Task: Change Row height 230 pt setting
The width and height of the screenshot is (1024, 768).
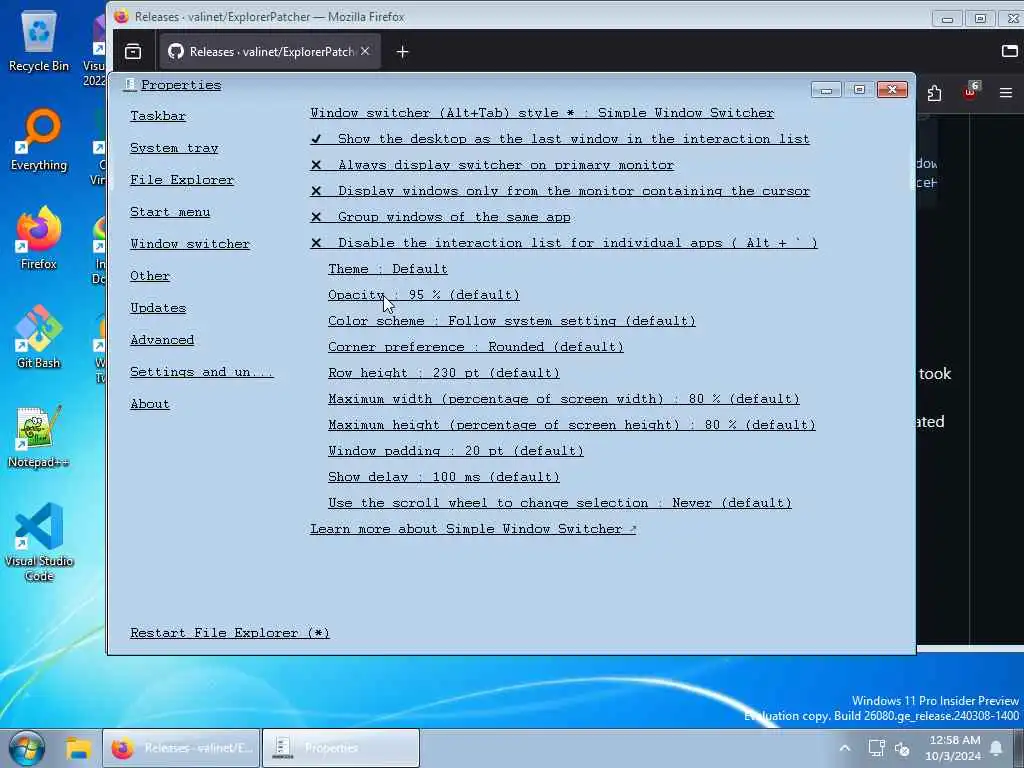Action: click(x=443, y=373)
